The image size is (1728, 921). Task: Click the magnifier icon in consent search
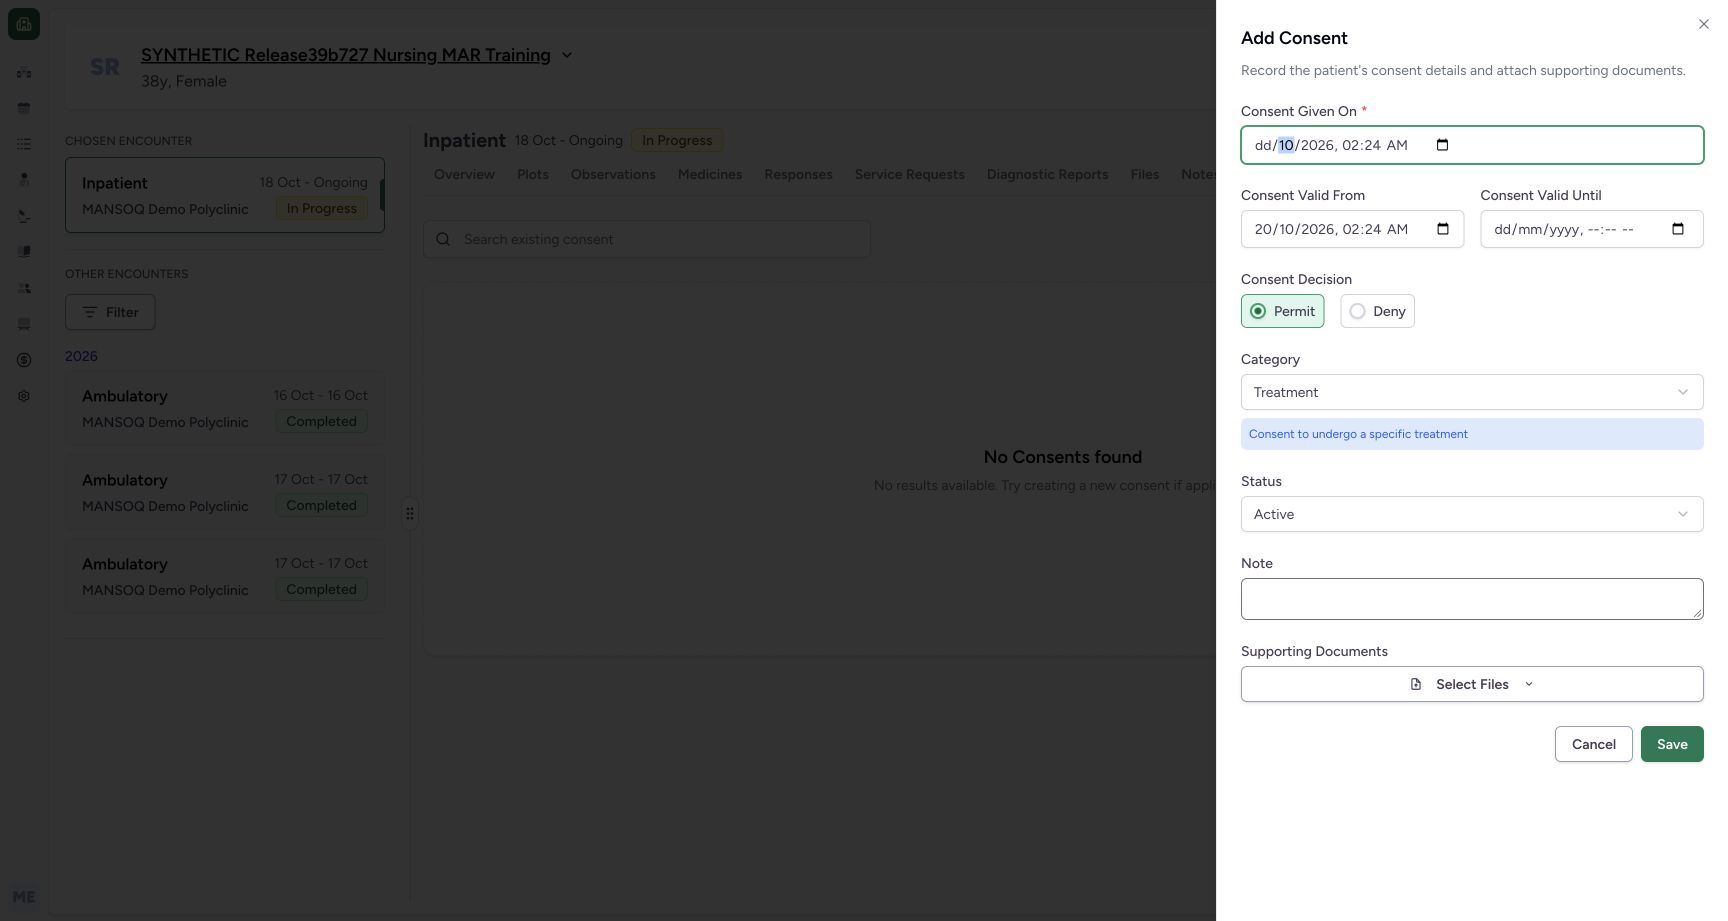pos(443,239)
